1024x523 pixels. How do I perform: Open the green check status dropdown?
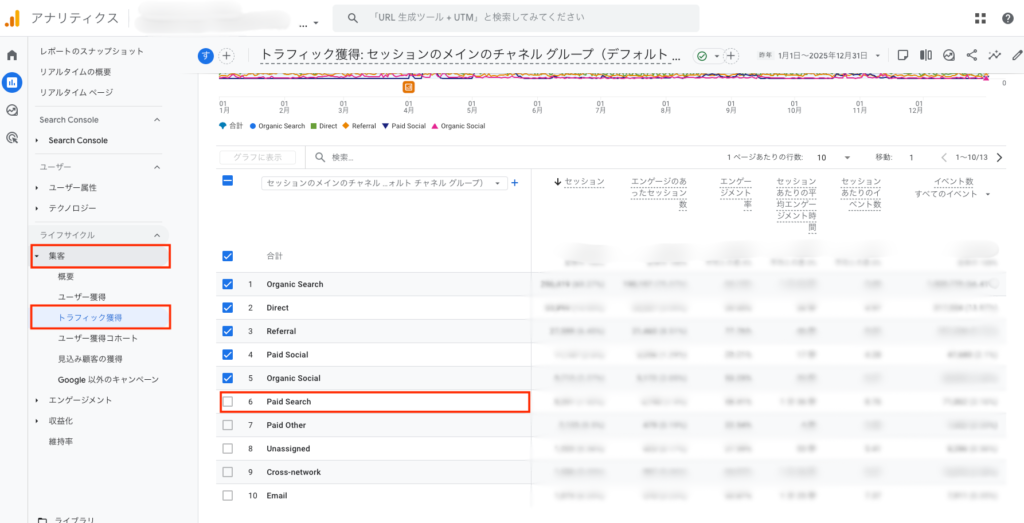pos(707,56)
